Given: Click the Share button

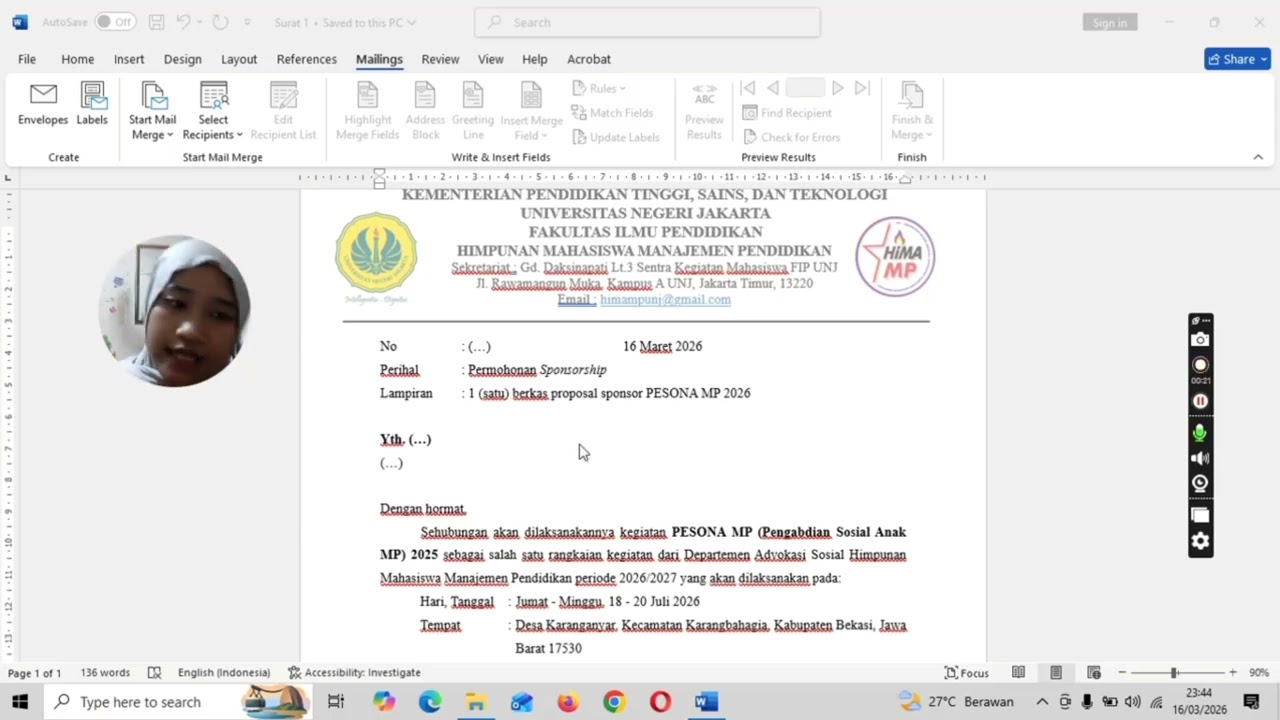Looking at the screenshot, I should point(1237,59).
